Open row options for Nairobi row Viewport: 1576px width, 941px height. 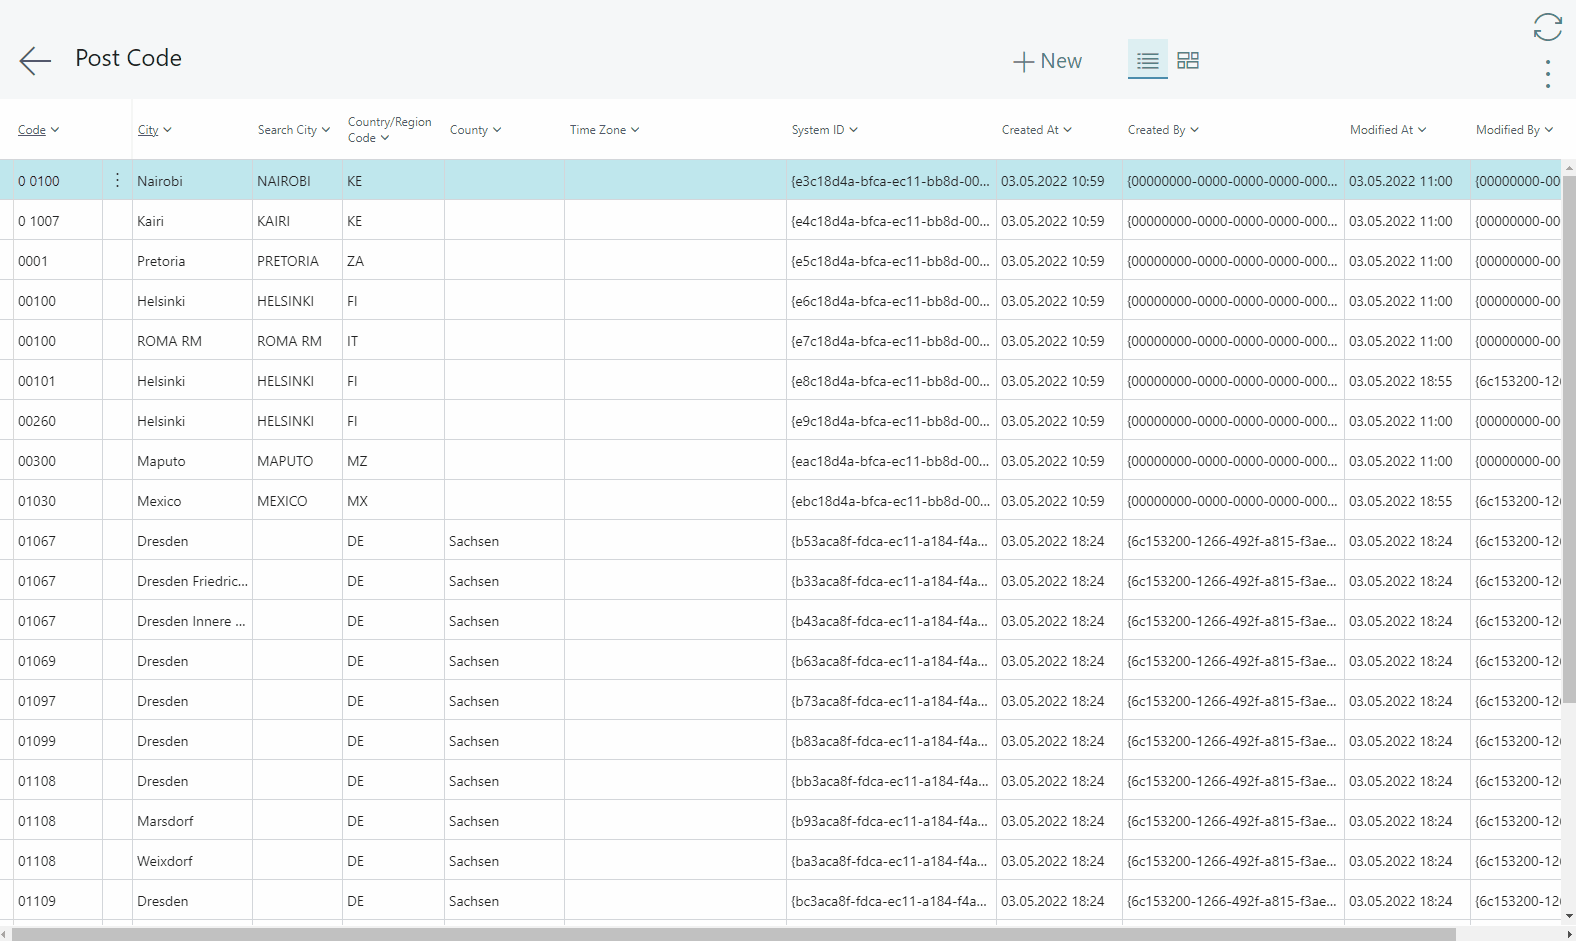point(117,181)
